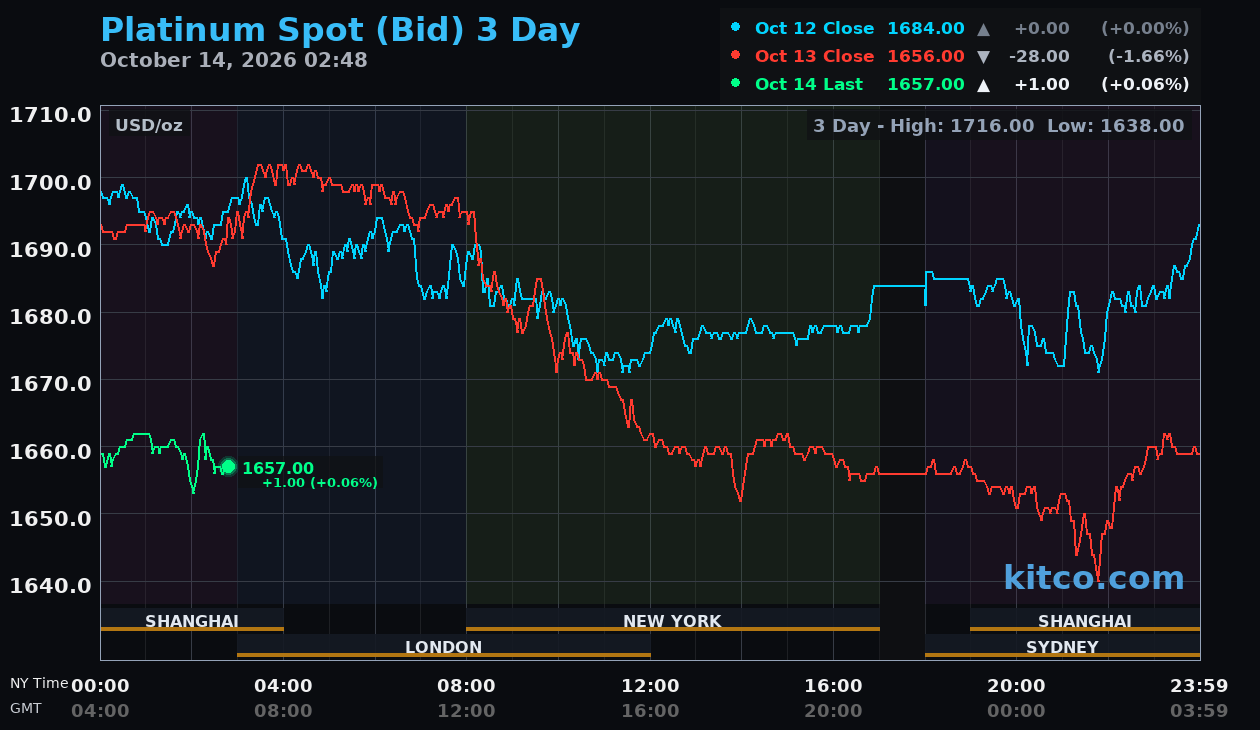The width and height of the screenshot is (1260, 730).
Task: Click the USD/oz unit label
Action: (x=149, y=125)
